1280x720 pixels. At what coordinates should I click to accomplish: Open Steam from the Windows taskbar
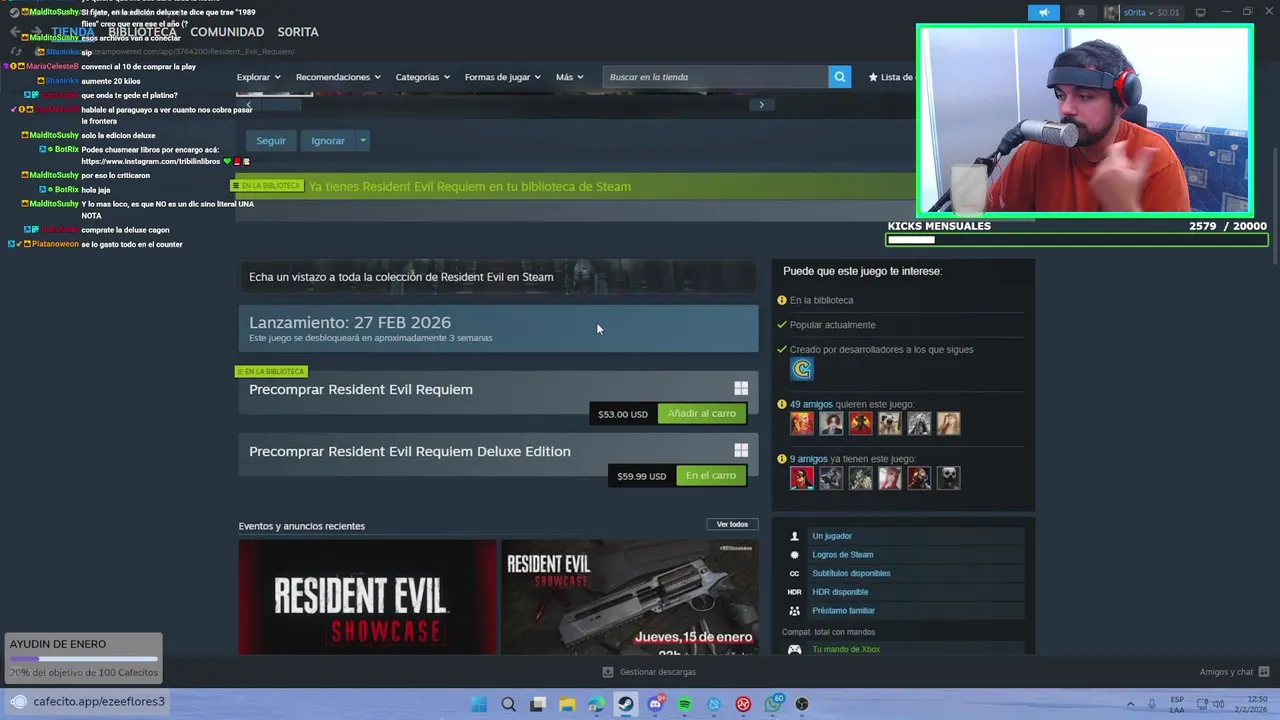pyautogui.click(x=625, y=704)
